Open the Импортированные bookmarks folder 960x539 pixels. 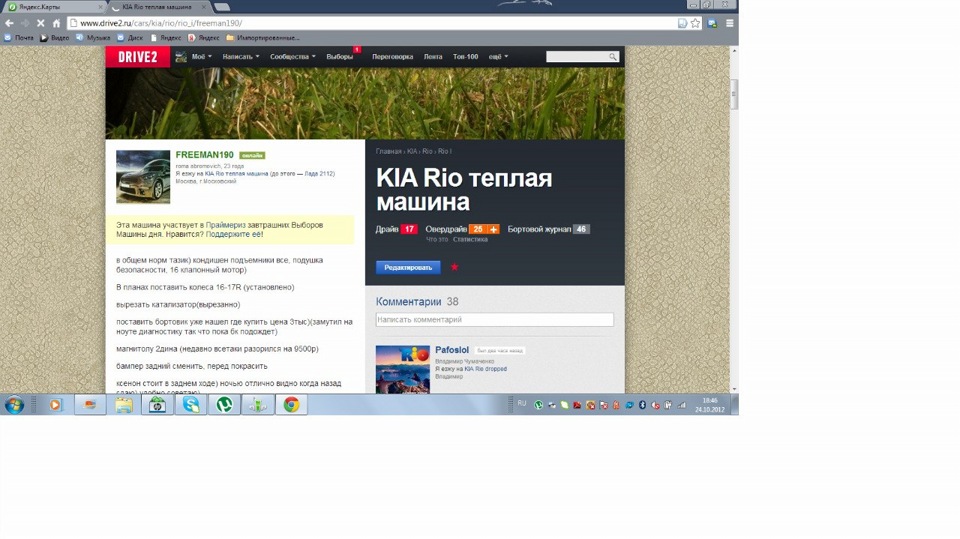263,38
